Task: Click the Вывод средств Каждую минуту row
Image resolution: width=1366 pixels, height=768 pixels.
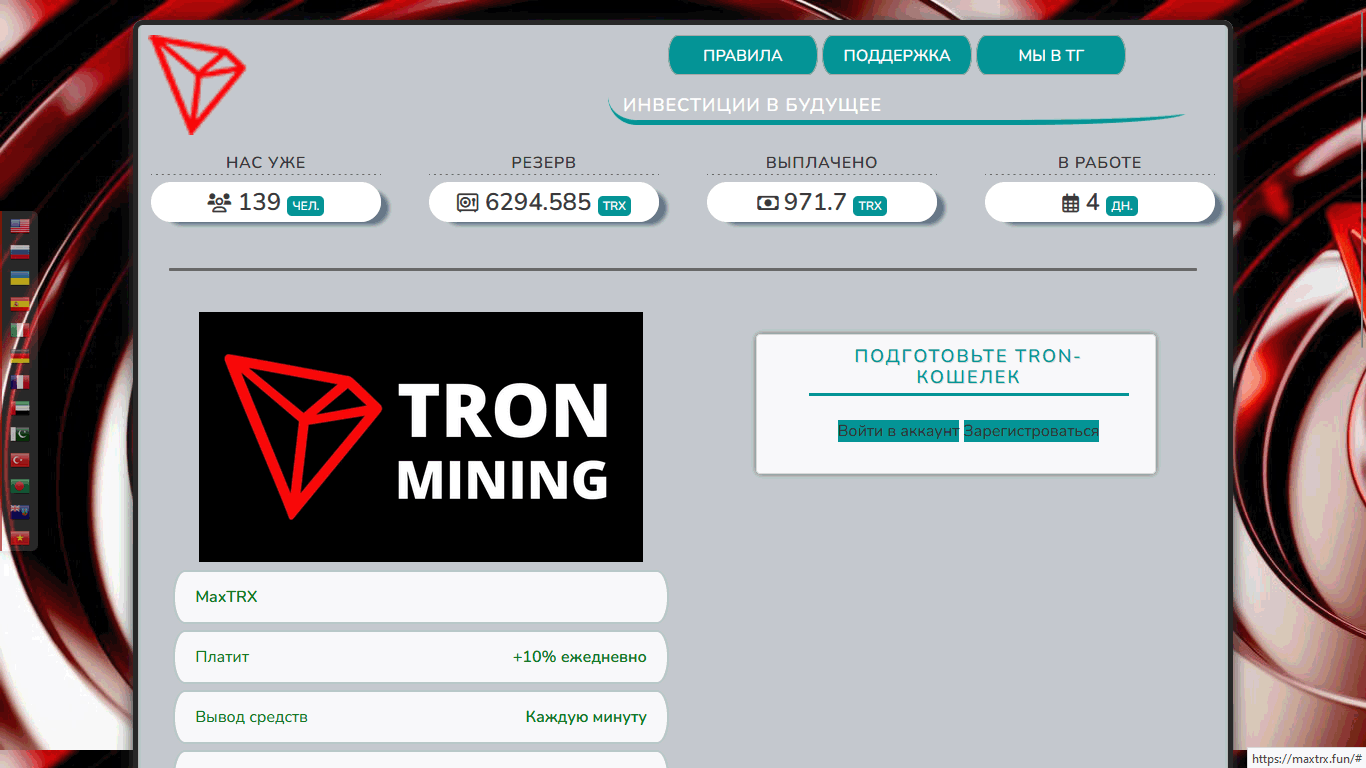Action: pyautogui.click(x=421, y=717)
